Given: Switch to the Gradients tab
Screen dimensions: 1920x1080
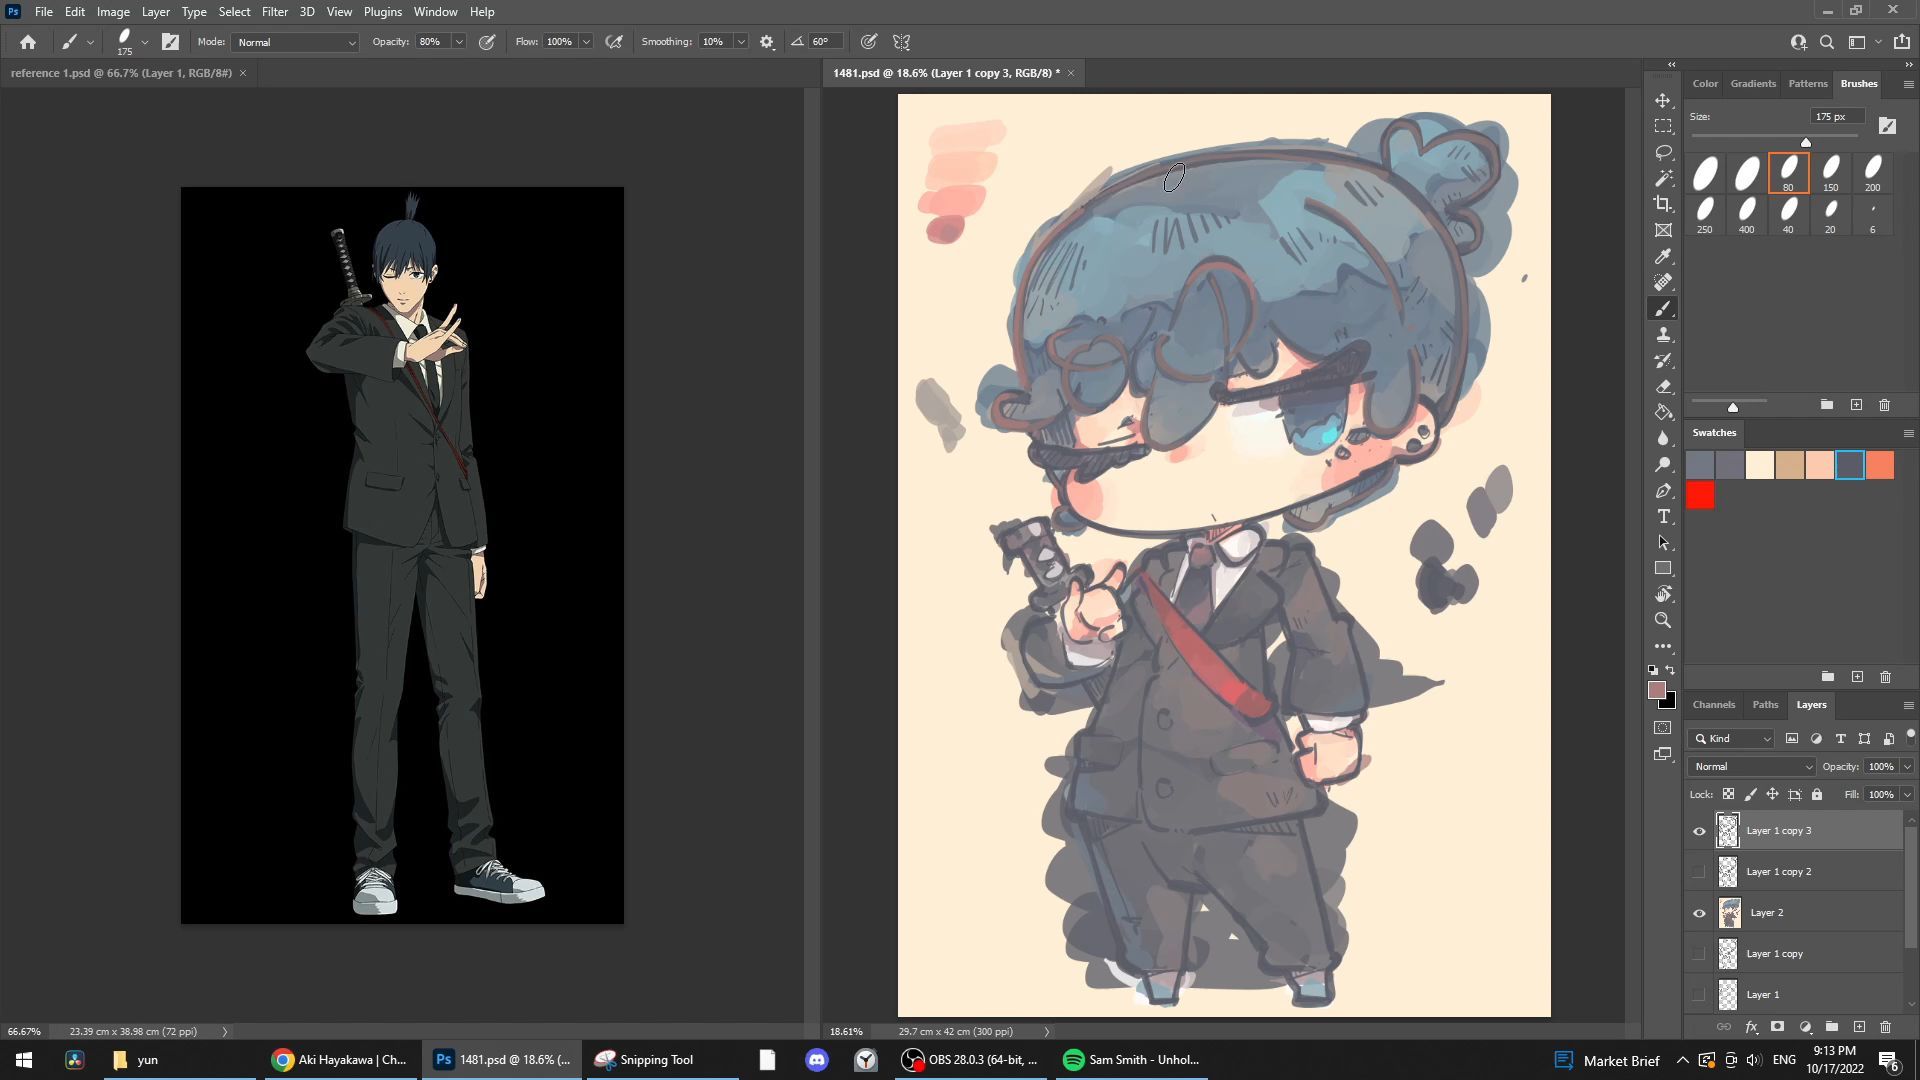Looking at the screenshot, I should [1753, 84].
